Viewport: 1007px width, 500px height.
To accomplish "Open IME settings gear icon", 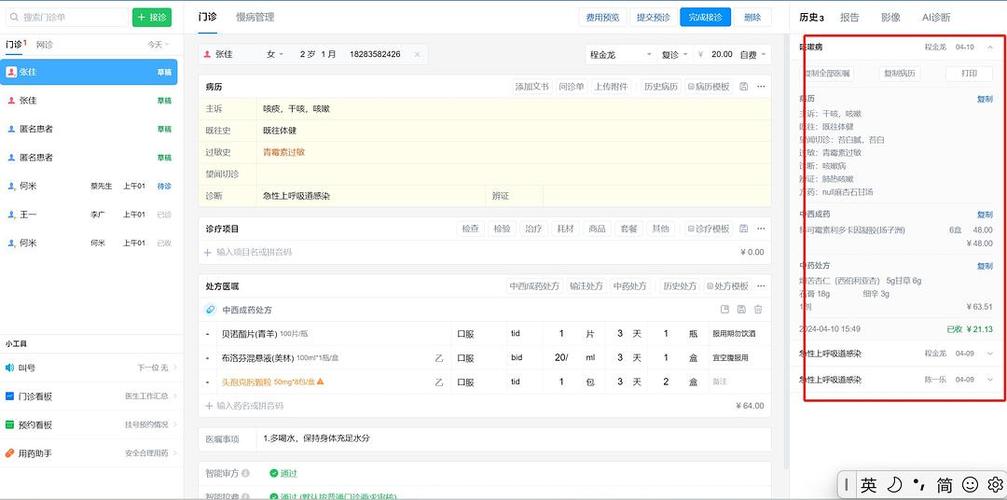I will (995, 484).
